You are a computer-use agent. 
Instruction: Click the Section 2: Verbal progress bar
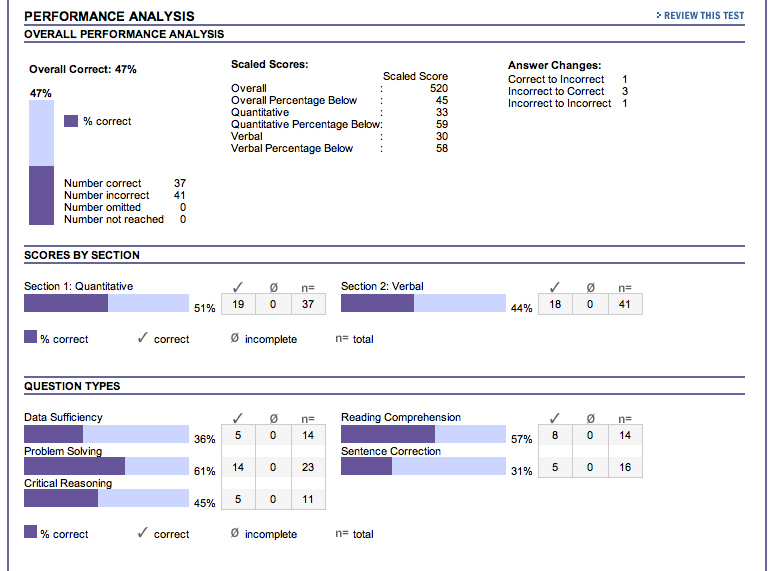point(423,303)
